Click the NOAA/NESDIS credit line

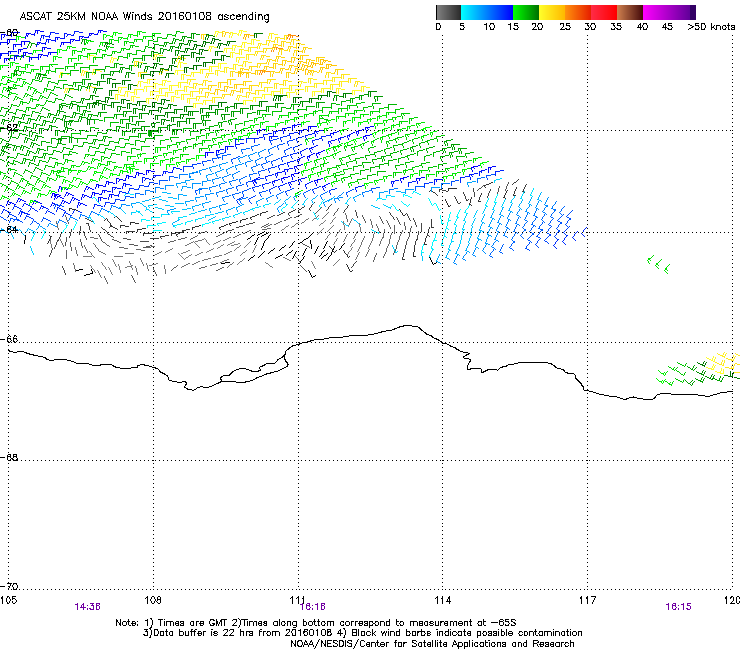coord(432,644)
